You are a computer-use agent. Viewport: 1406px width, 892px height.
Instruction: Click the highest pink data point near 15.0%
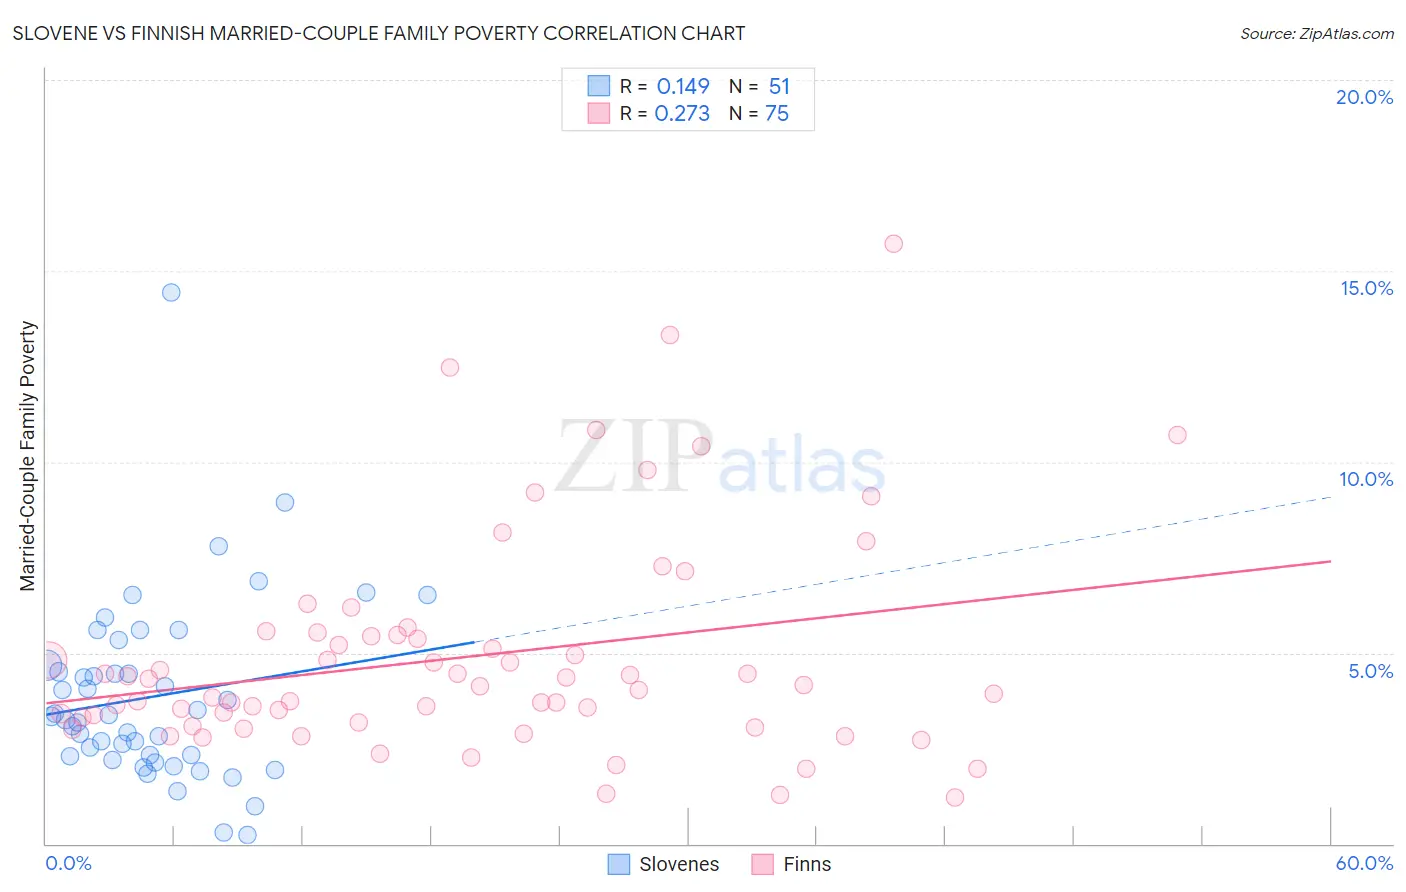[894, 244]
